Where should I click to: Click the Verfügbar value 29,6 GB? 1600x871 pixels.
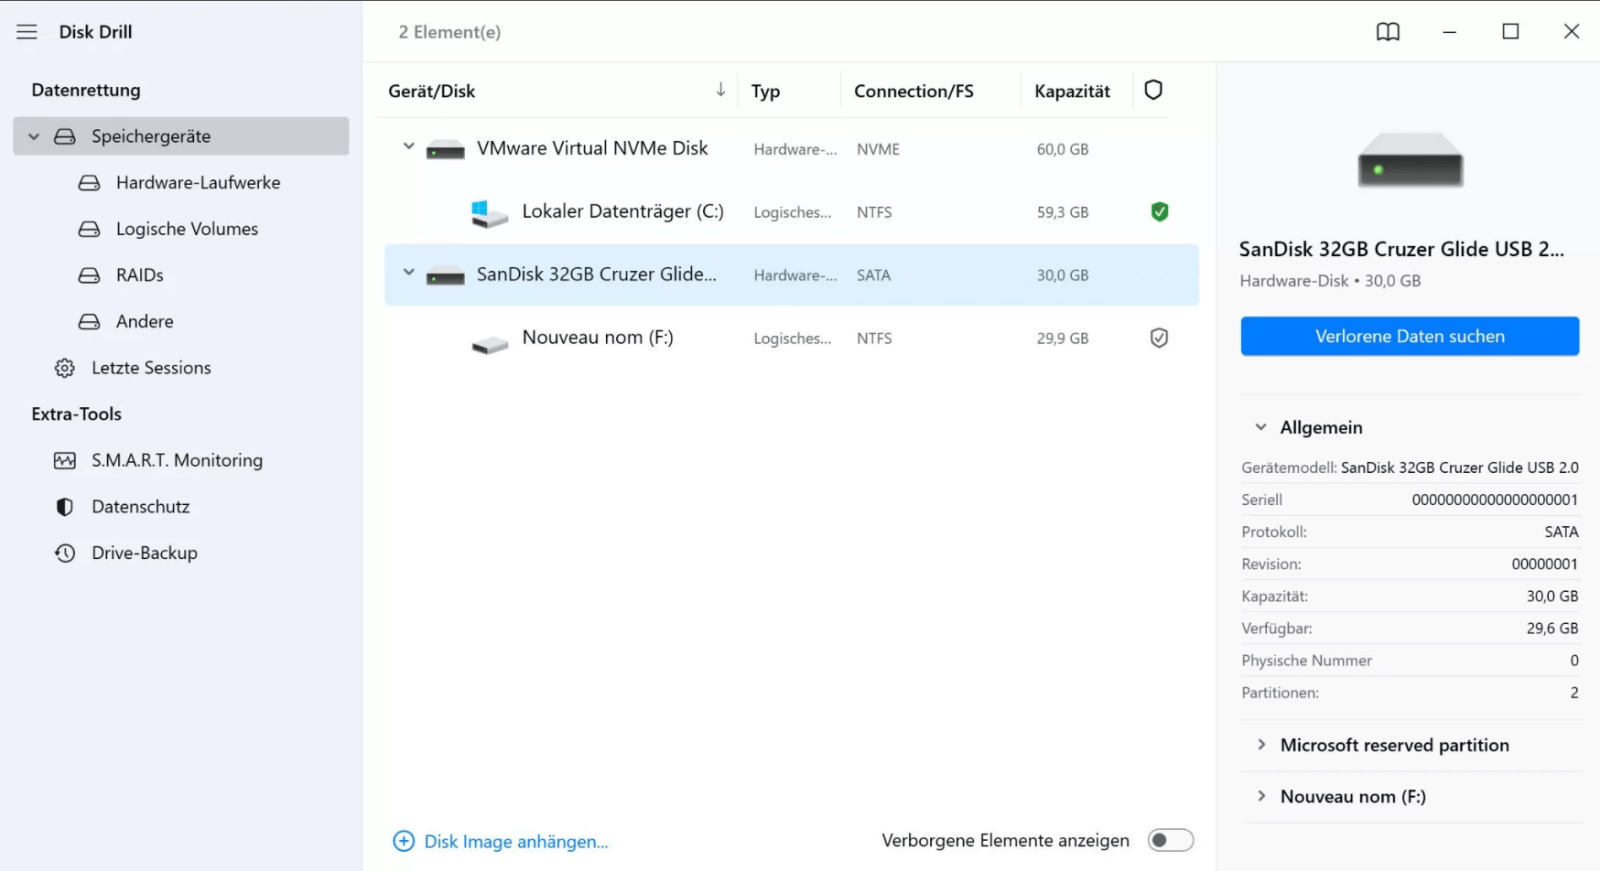(1552, 628)
